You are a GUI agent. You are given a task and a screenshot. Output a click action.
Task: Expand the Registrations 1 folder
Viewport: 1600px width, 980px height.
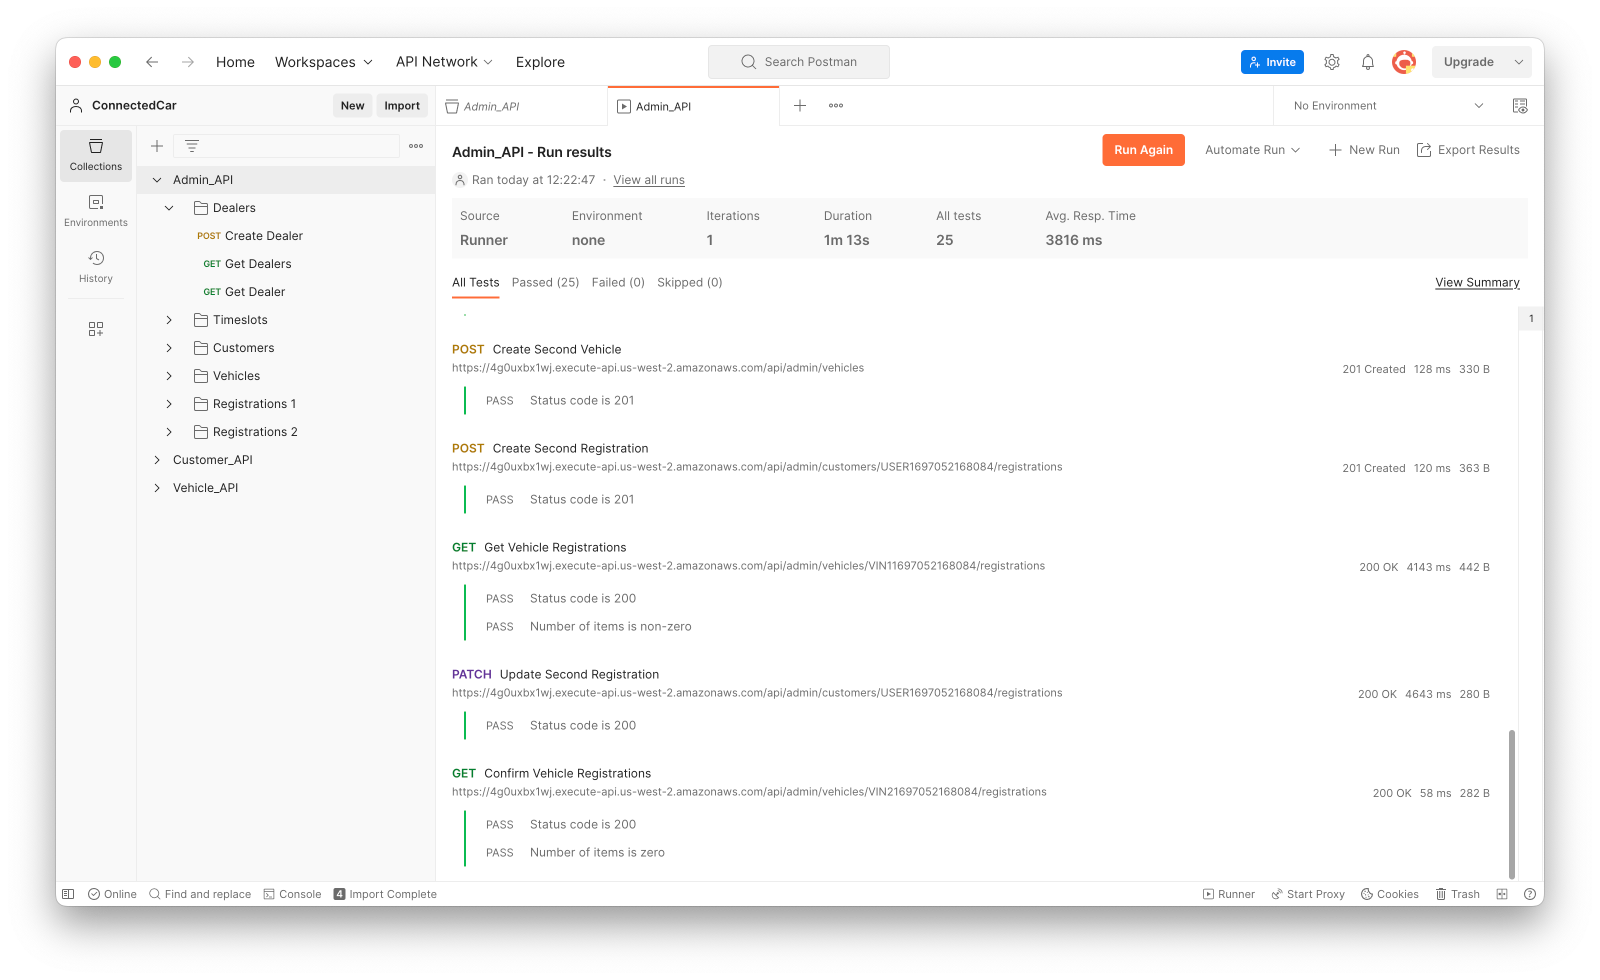click(169, 404)
